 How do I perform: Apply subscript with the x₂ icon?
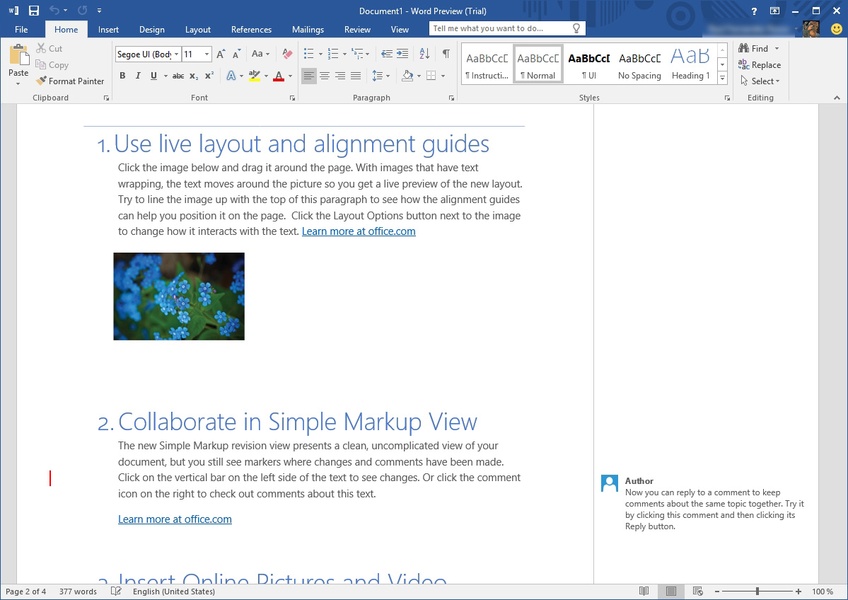194,76
